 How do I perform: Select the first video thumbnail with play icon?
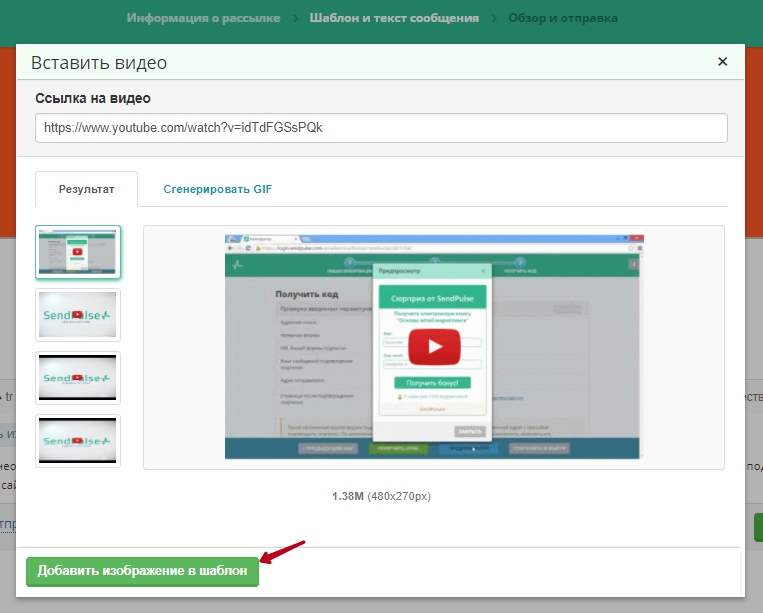tap(78, 252)
